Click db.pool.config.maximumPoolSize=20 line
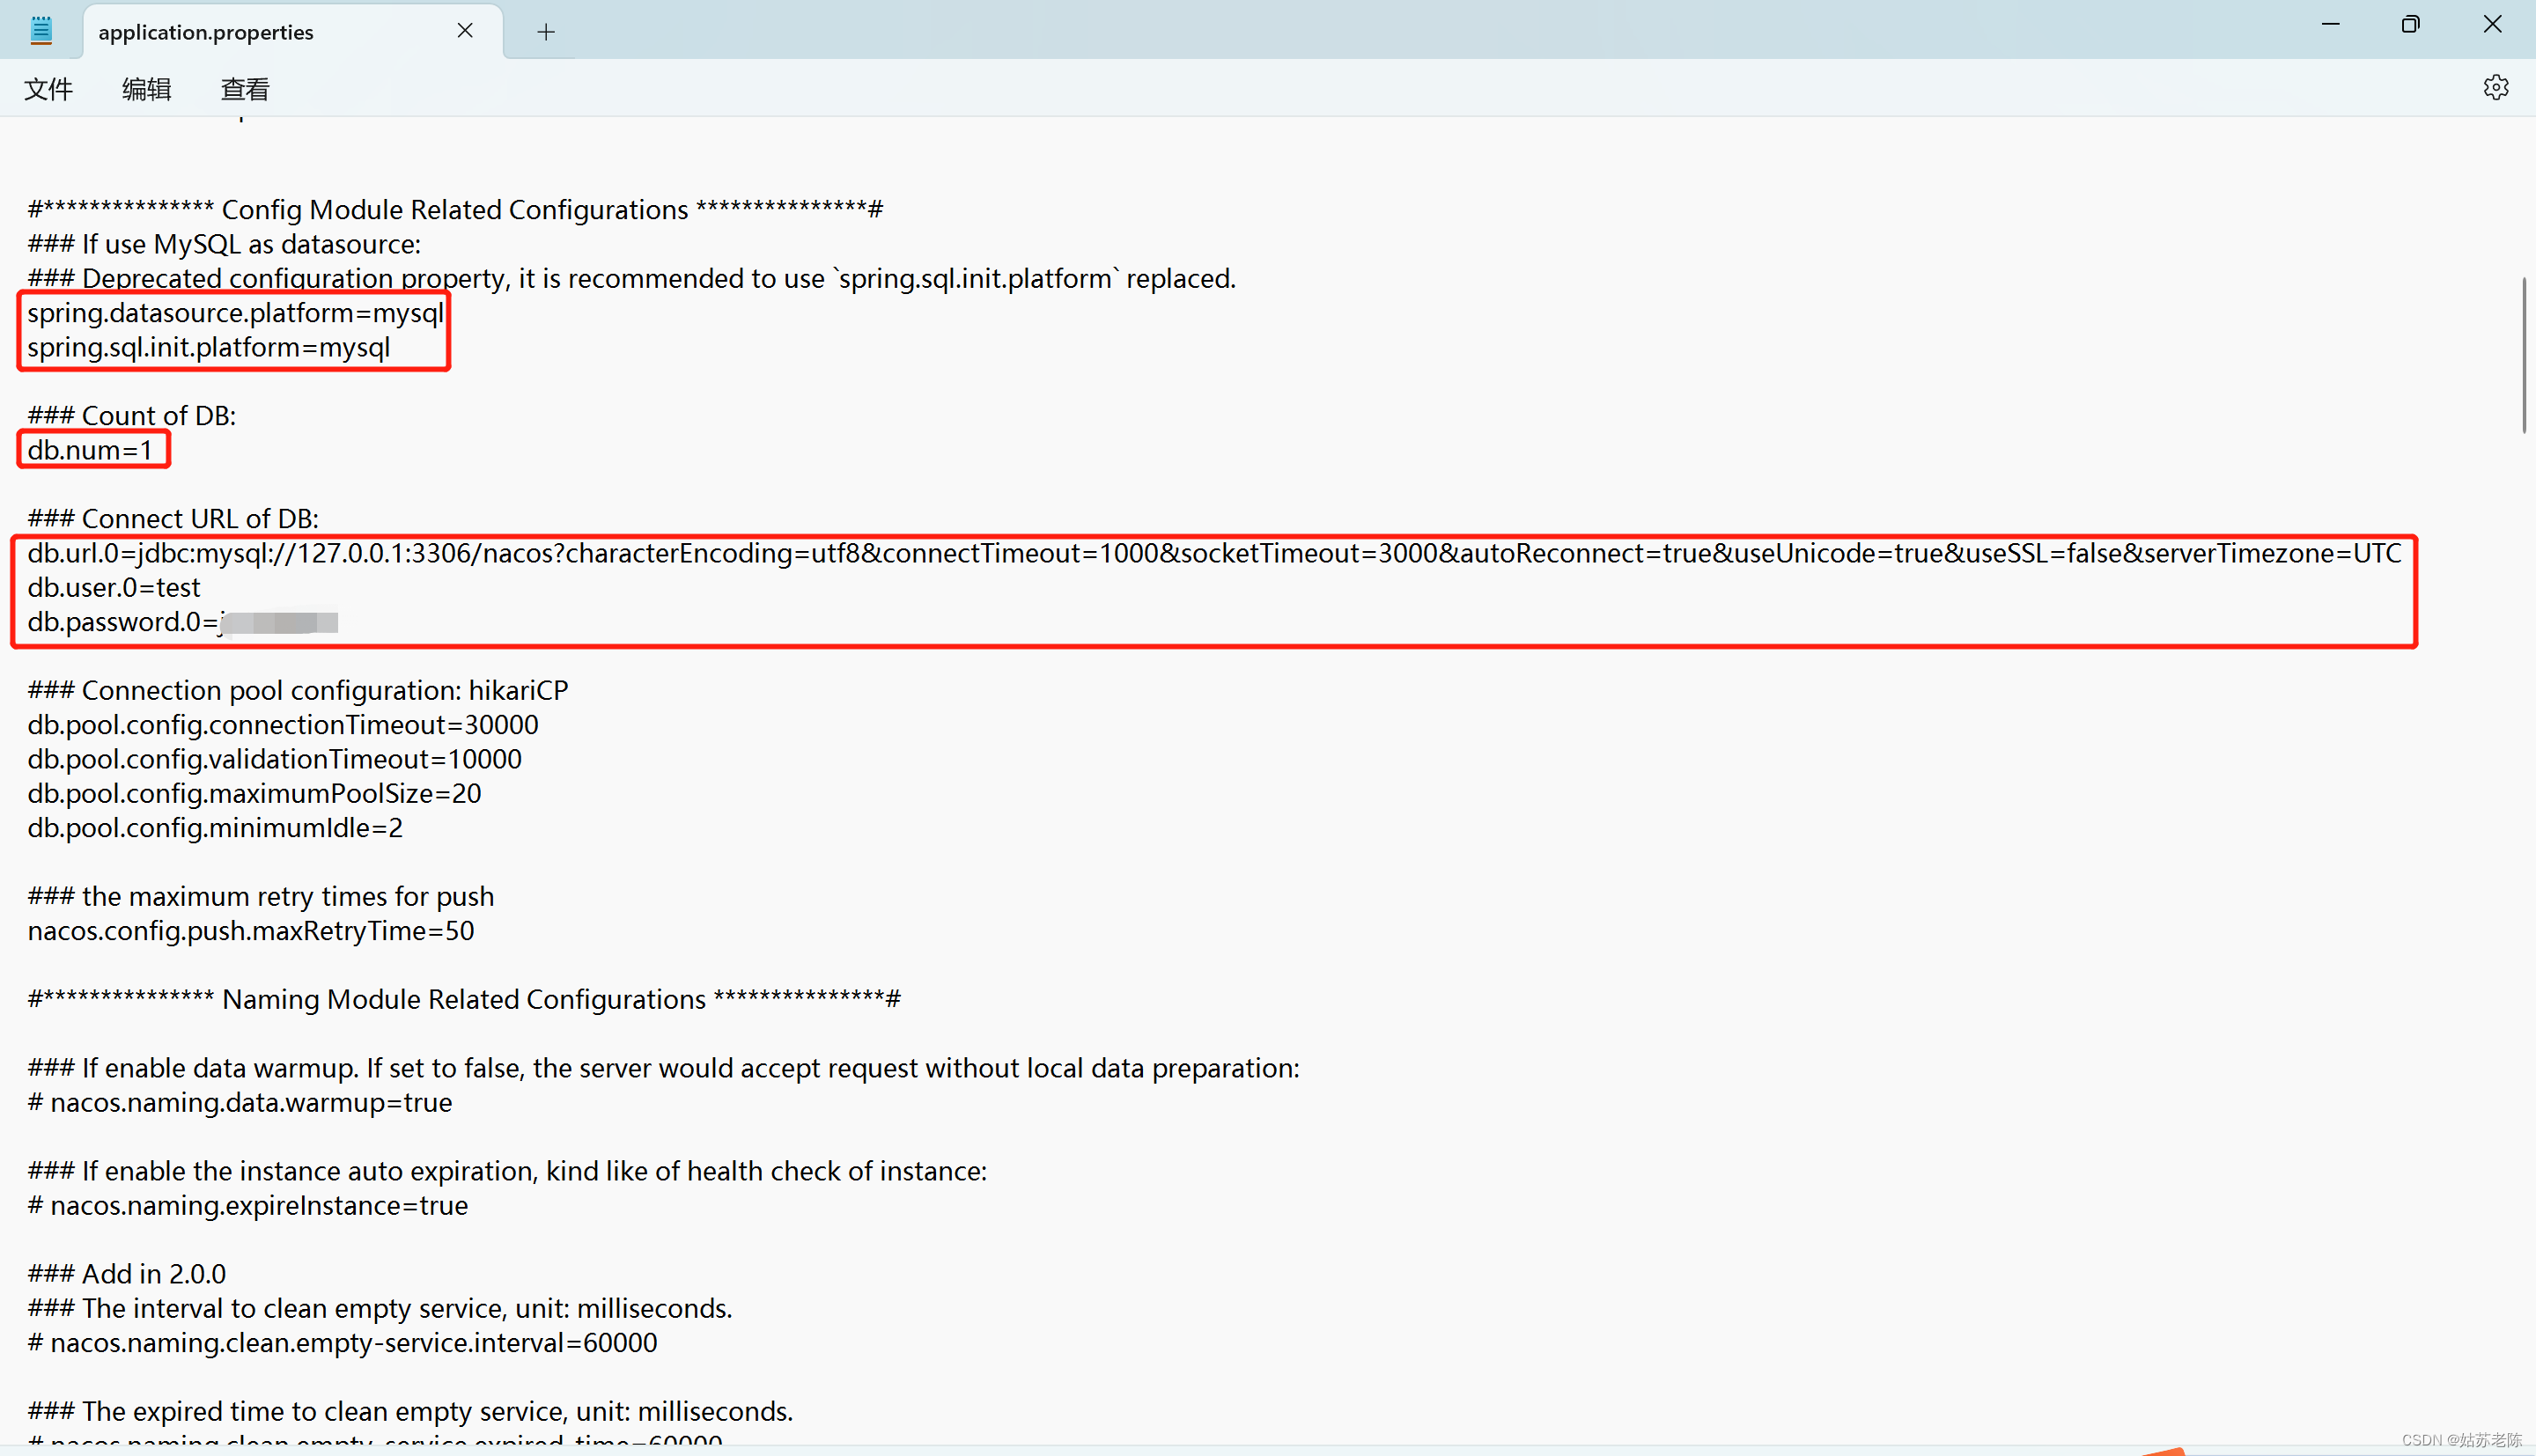 click(x=254, y=794)
